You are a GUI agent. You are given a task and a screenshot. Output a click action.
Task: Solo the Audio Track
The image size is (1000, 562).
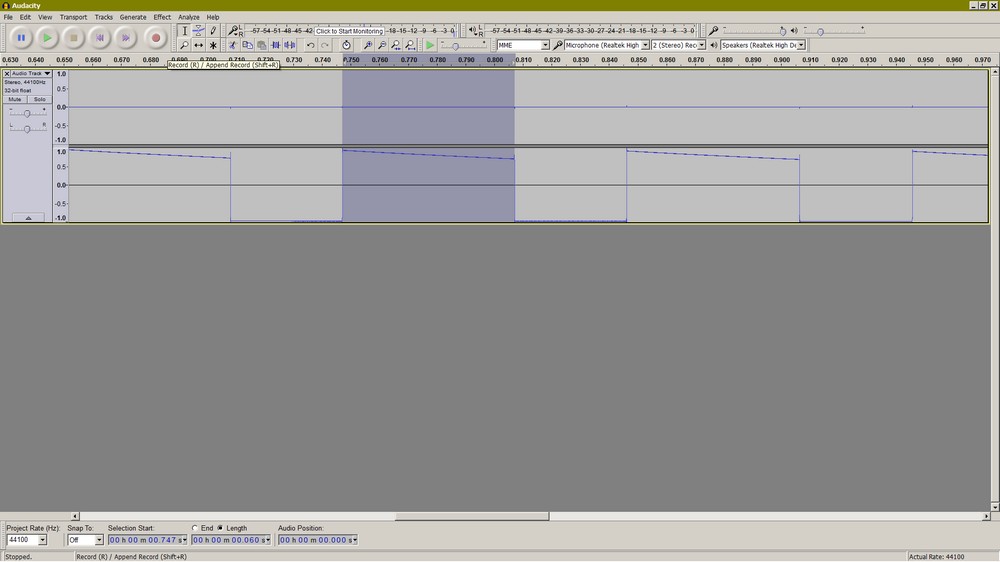[39, 99]
